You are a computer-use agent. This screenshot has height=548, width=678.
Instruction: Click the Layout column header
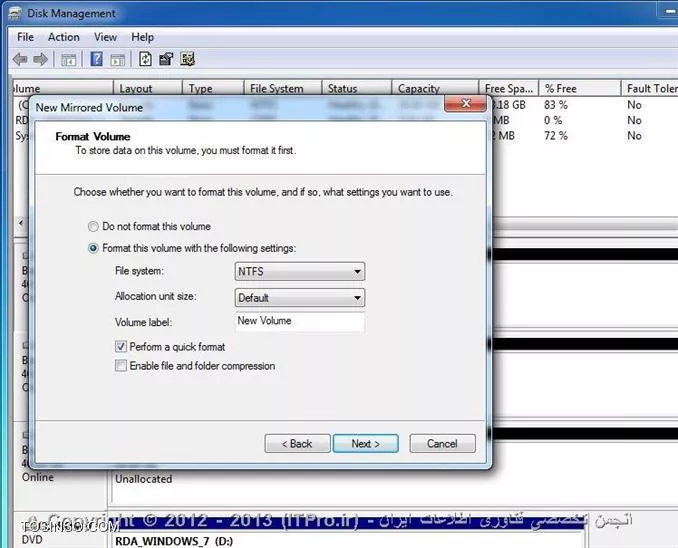147,88
